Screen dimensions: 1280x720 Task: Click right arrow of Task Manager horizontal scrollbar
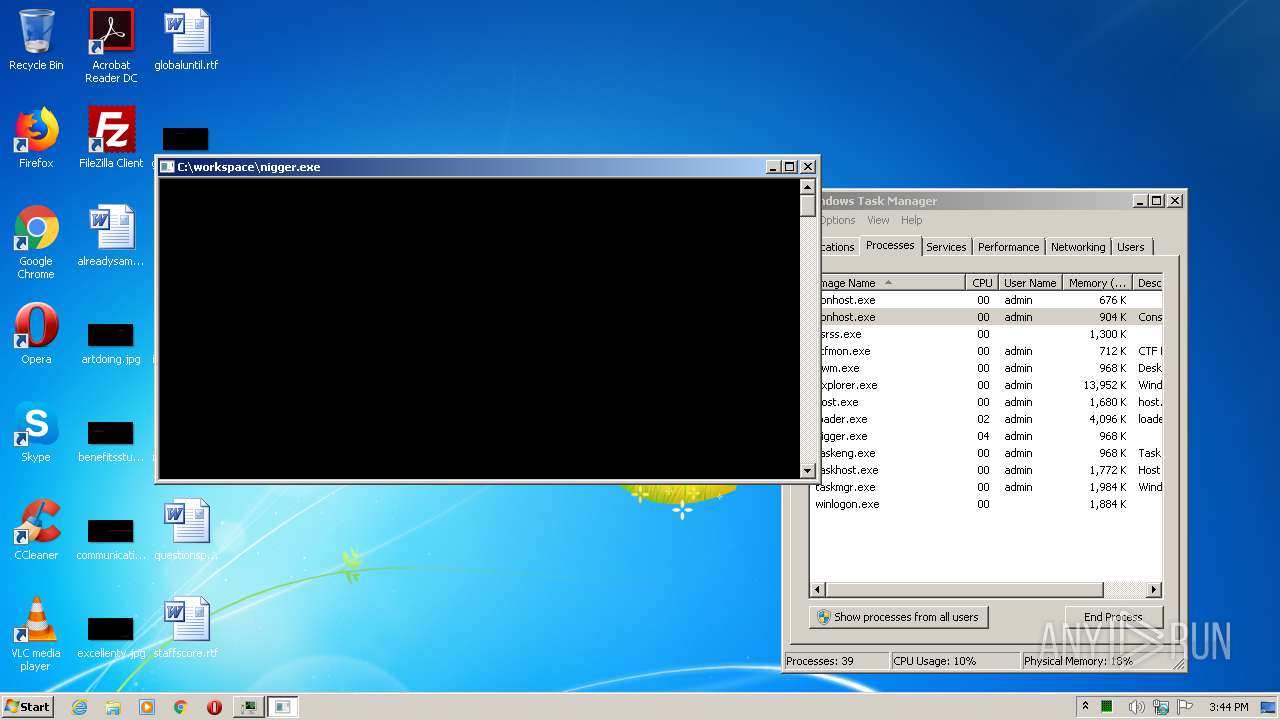coord(1154,590)
